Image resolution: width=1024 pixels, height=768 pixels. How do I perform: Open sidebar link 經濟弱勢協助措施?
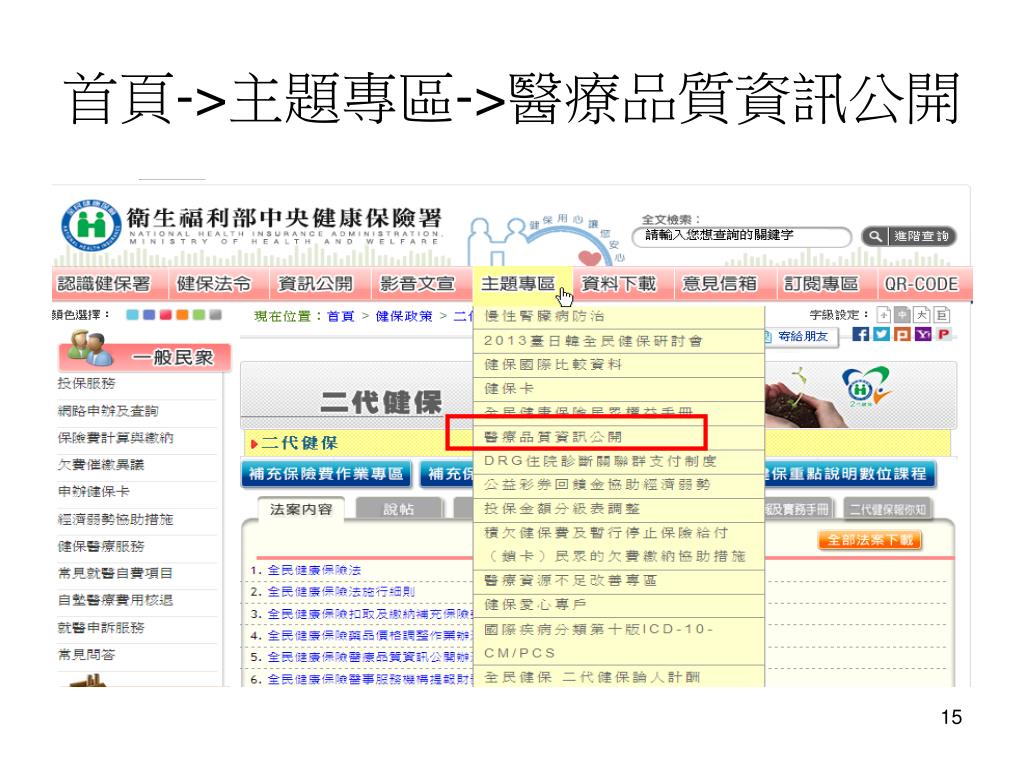(115, 519)
